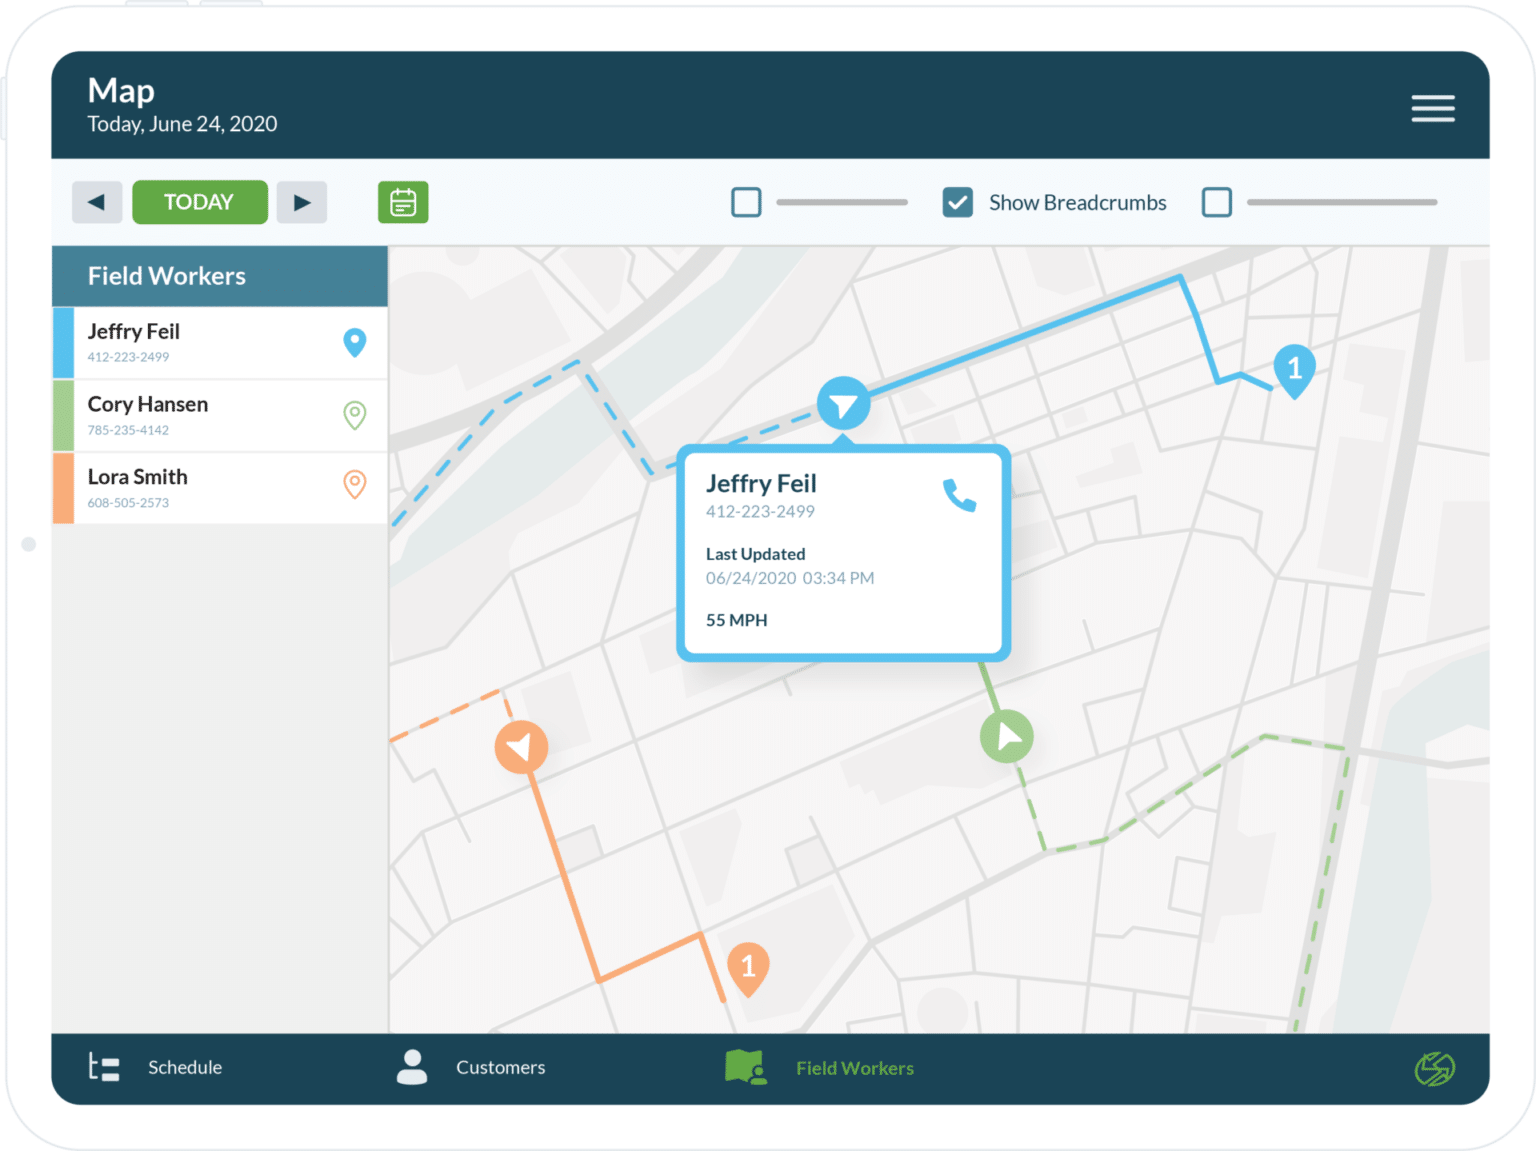This screenshot has width=1536, height=1151.
Task: Open the Field Workers tab
Action: click(x=855, y=1066)
